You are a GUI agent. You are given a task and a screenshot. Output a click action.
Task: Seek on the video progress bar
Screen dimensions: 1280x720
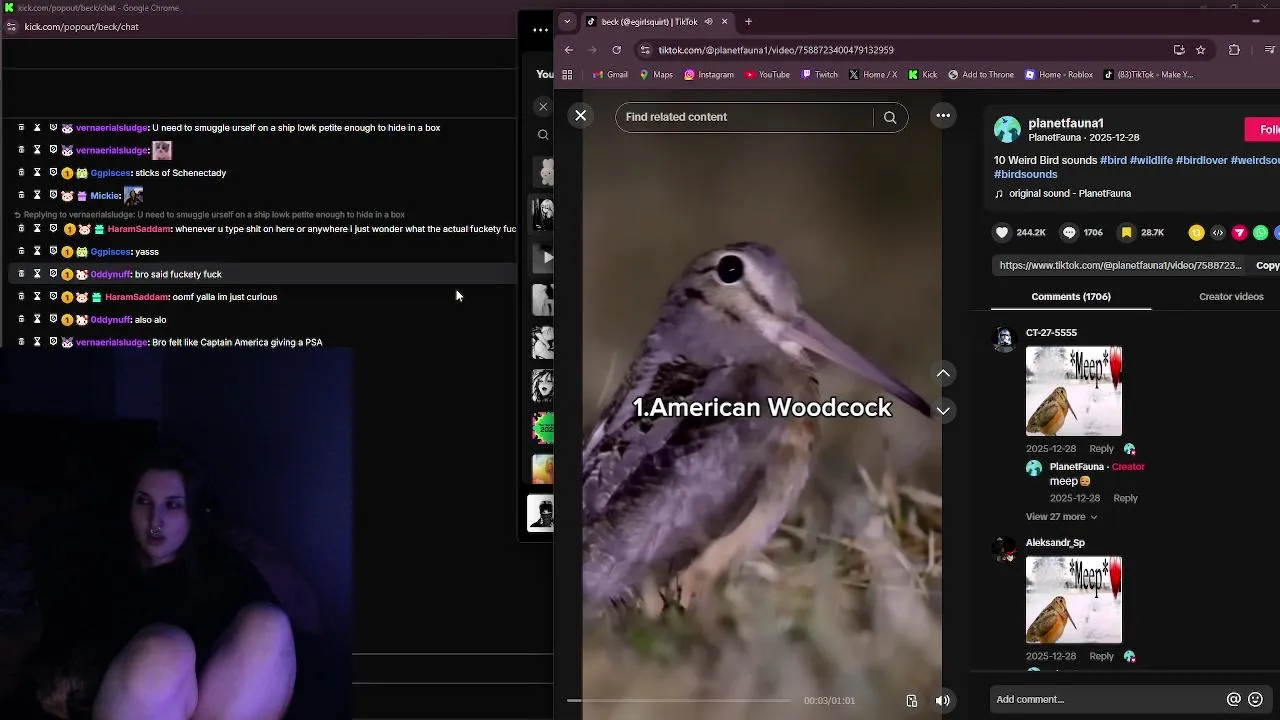click(678, 700)
